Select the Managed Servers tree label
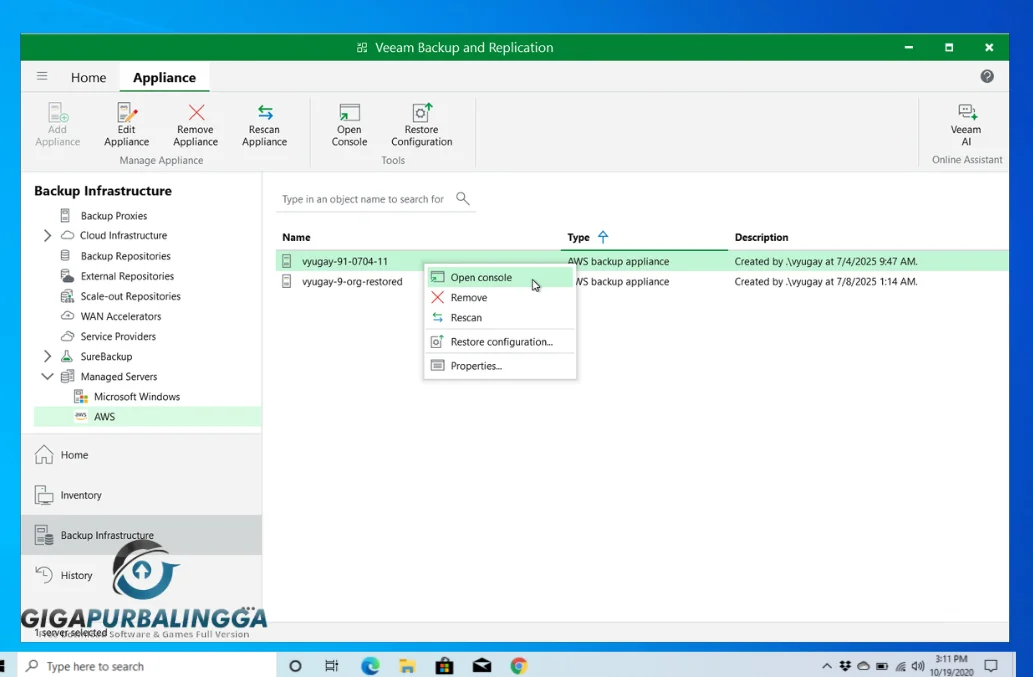The width and height of the screenshot is (1033, 677). 119,377
